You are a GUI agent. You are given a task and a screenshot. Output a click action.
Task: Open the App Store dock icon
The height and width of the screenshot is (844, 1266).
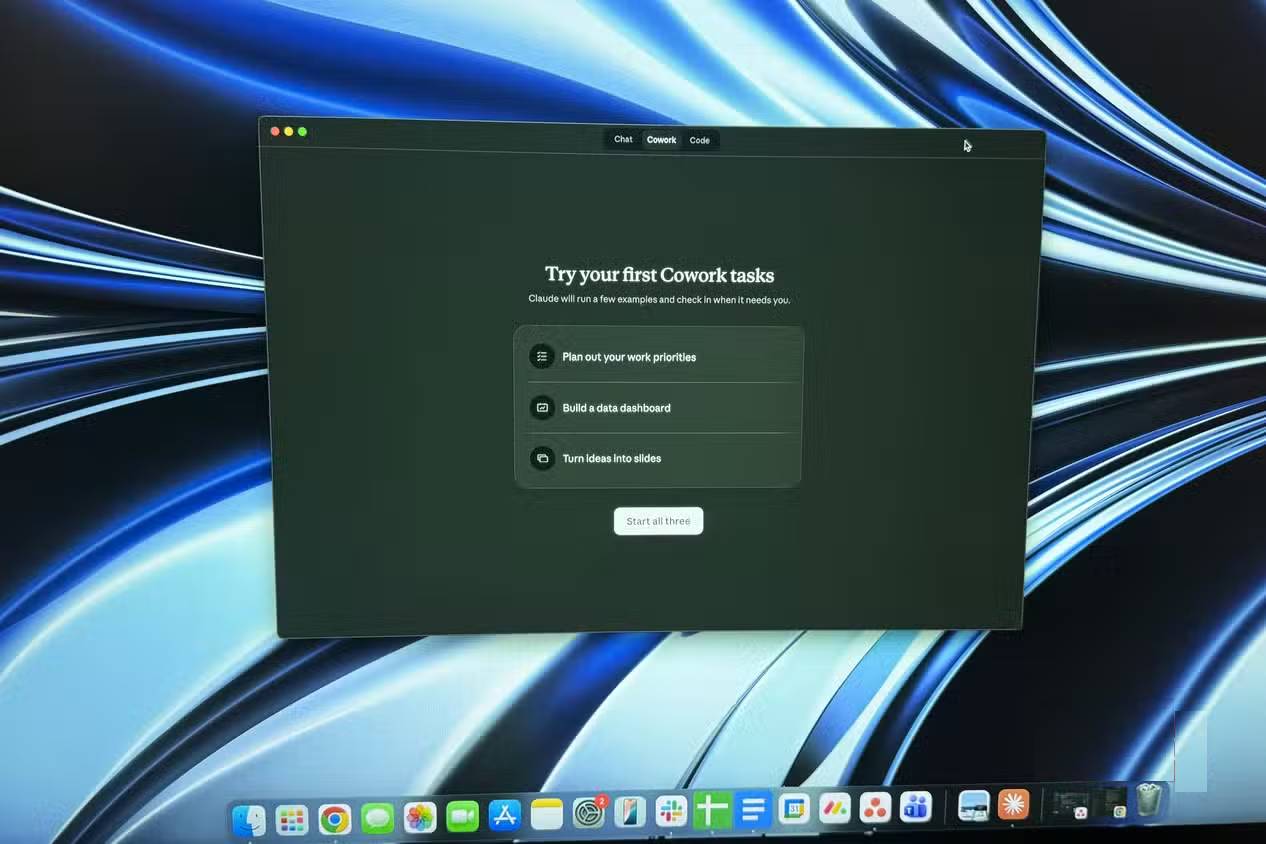pyautogui.click(x=504, y=815)
